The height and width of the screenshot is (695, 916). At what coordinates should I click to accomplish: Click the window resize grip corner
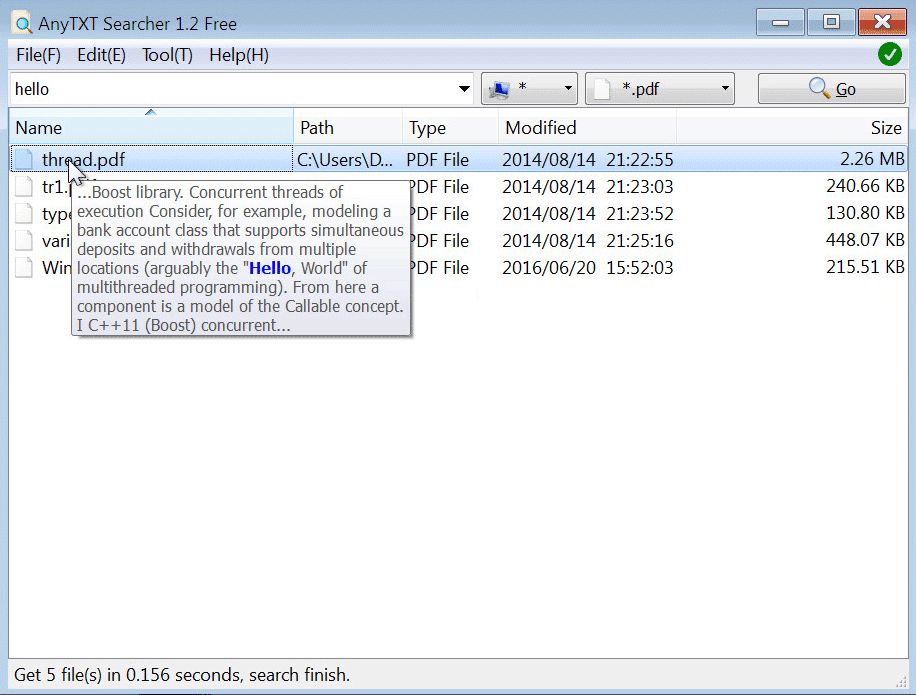(x=900, y=682)
